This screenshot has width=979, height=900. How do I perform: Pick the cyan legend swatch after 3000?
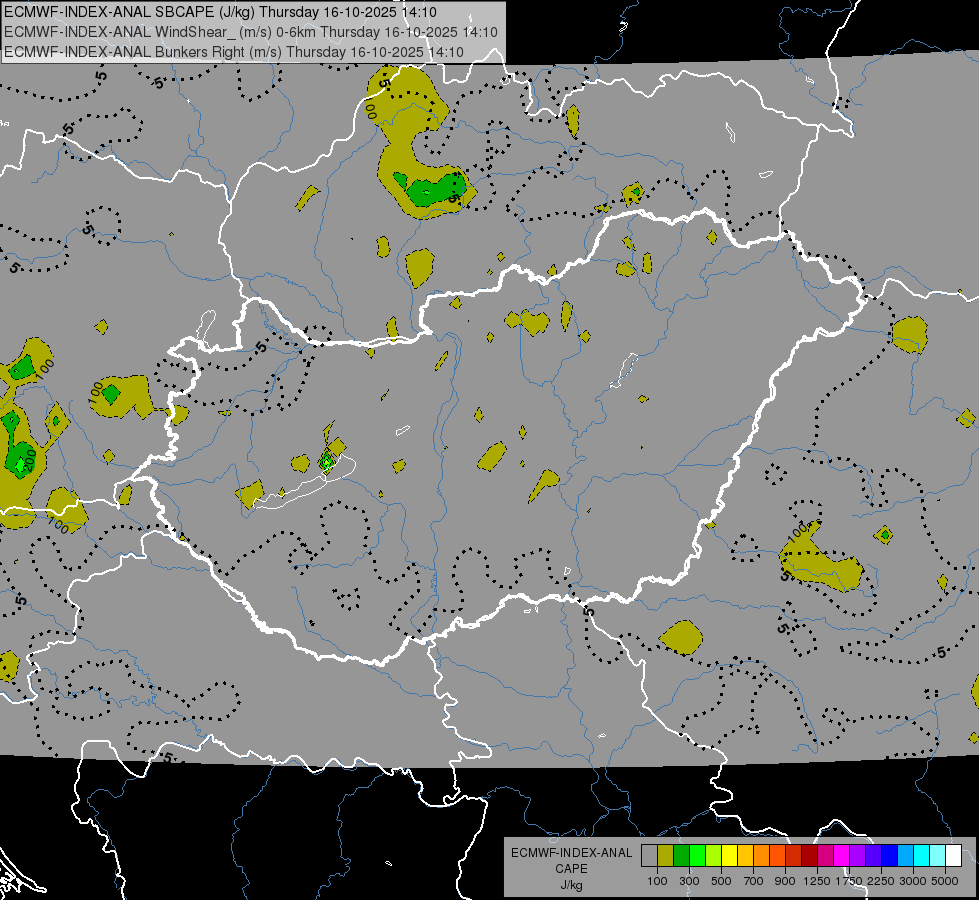[x=922, y=855]
